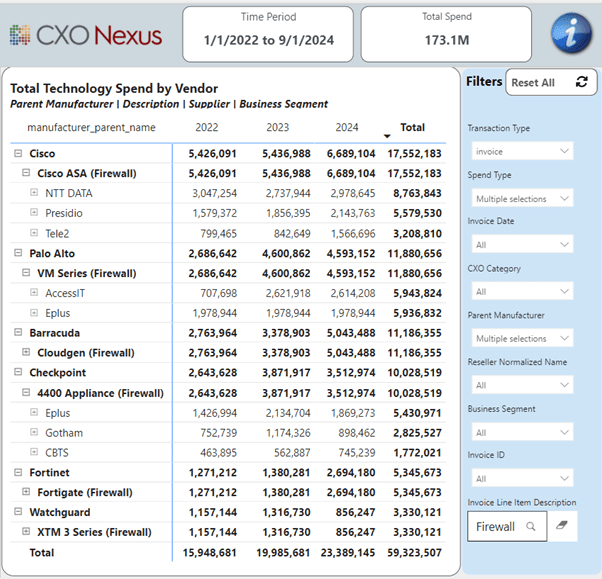Viewport: 602px width, 579px height.
Task: Click the Time Period date range card
Action: coord(267,34)
